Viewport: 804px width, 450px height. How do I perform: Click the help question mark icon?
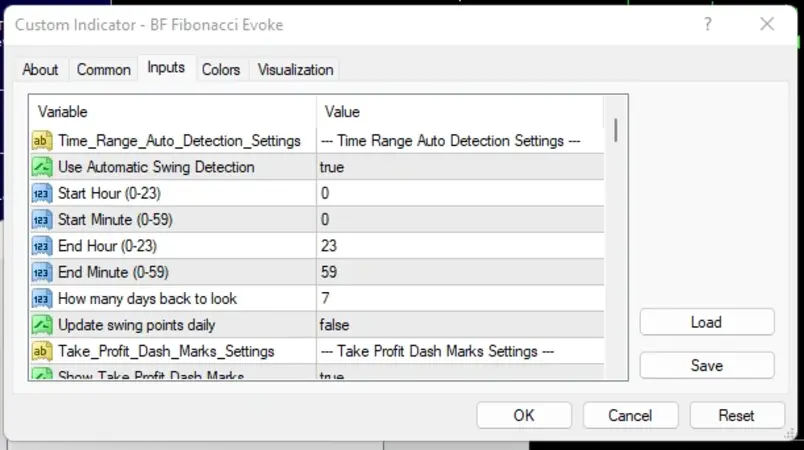click(708, 24)
